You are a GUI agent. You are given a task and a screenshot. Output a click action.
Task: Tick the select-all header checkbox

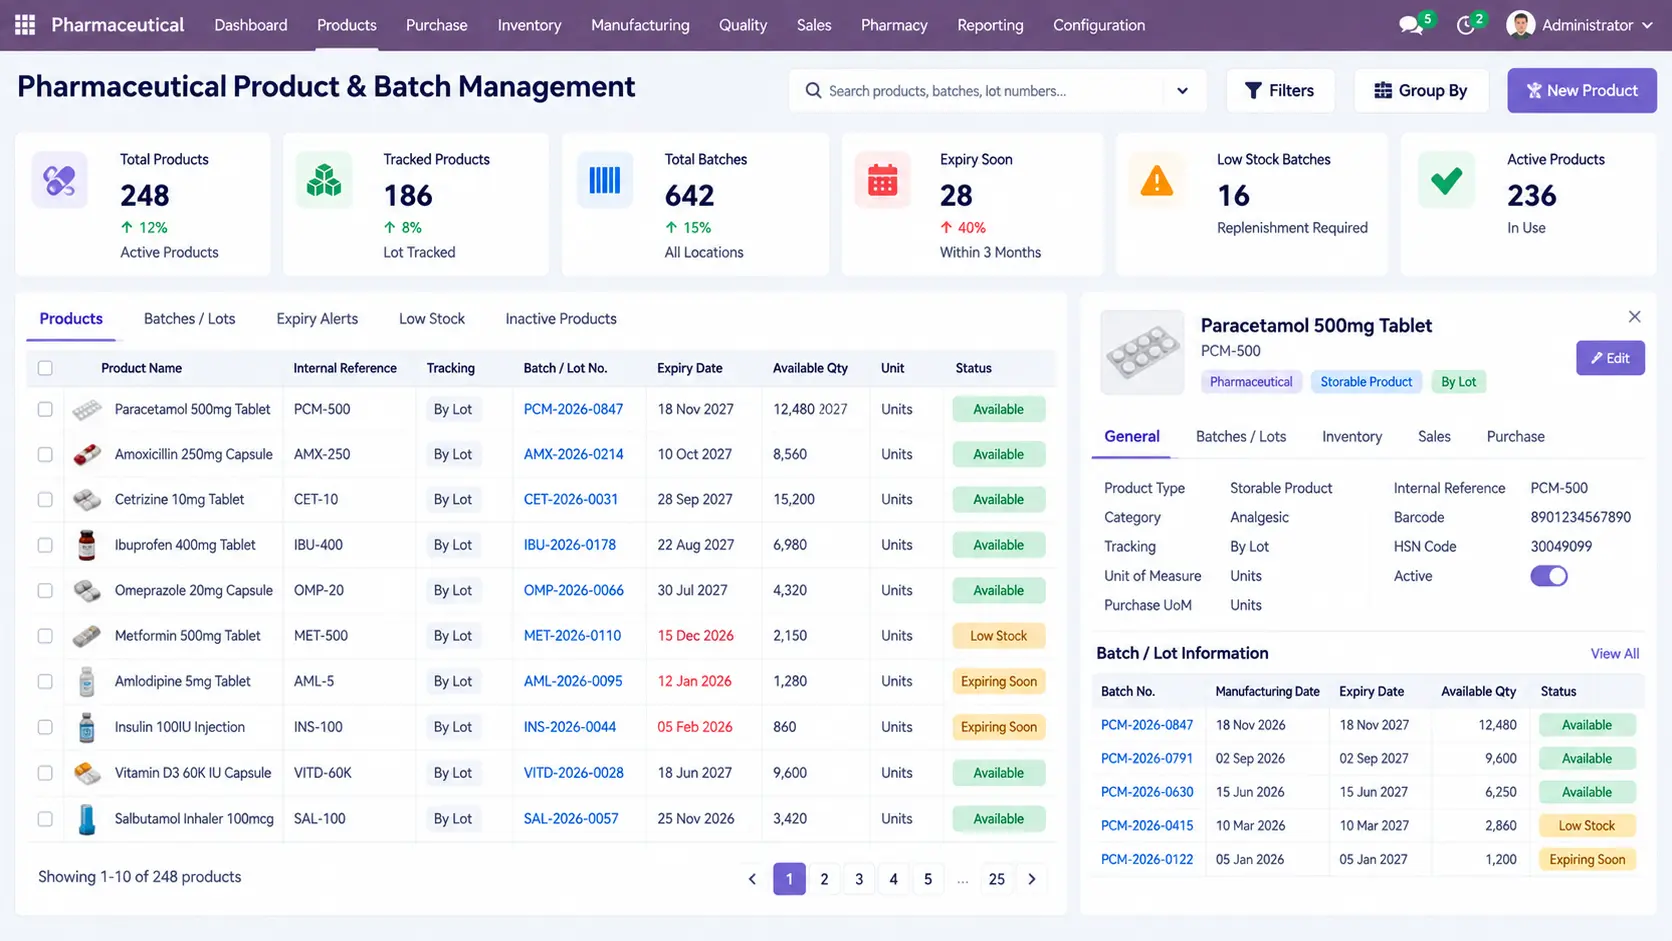point(45,368)
